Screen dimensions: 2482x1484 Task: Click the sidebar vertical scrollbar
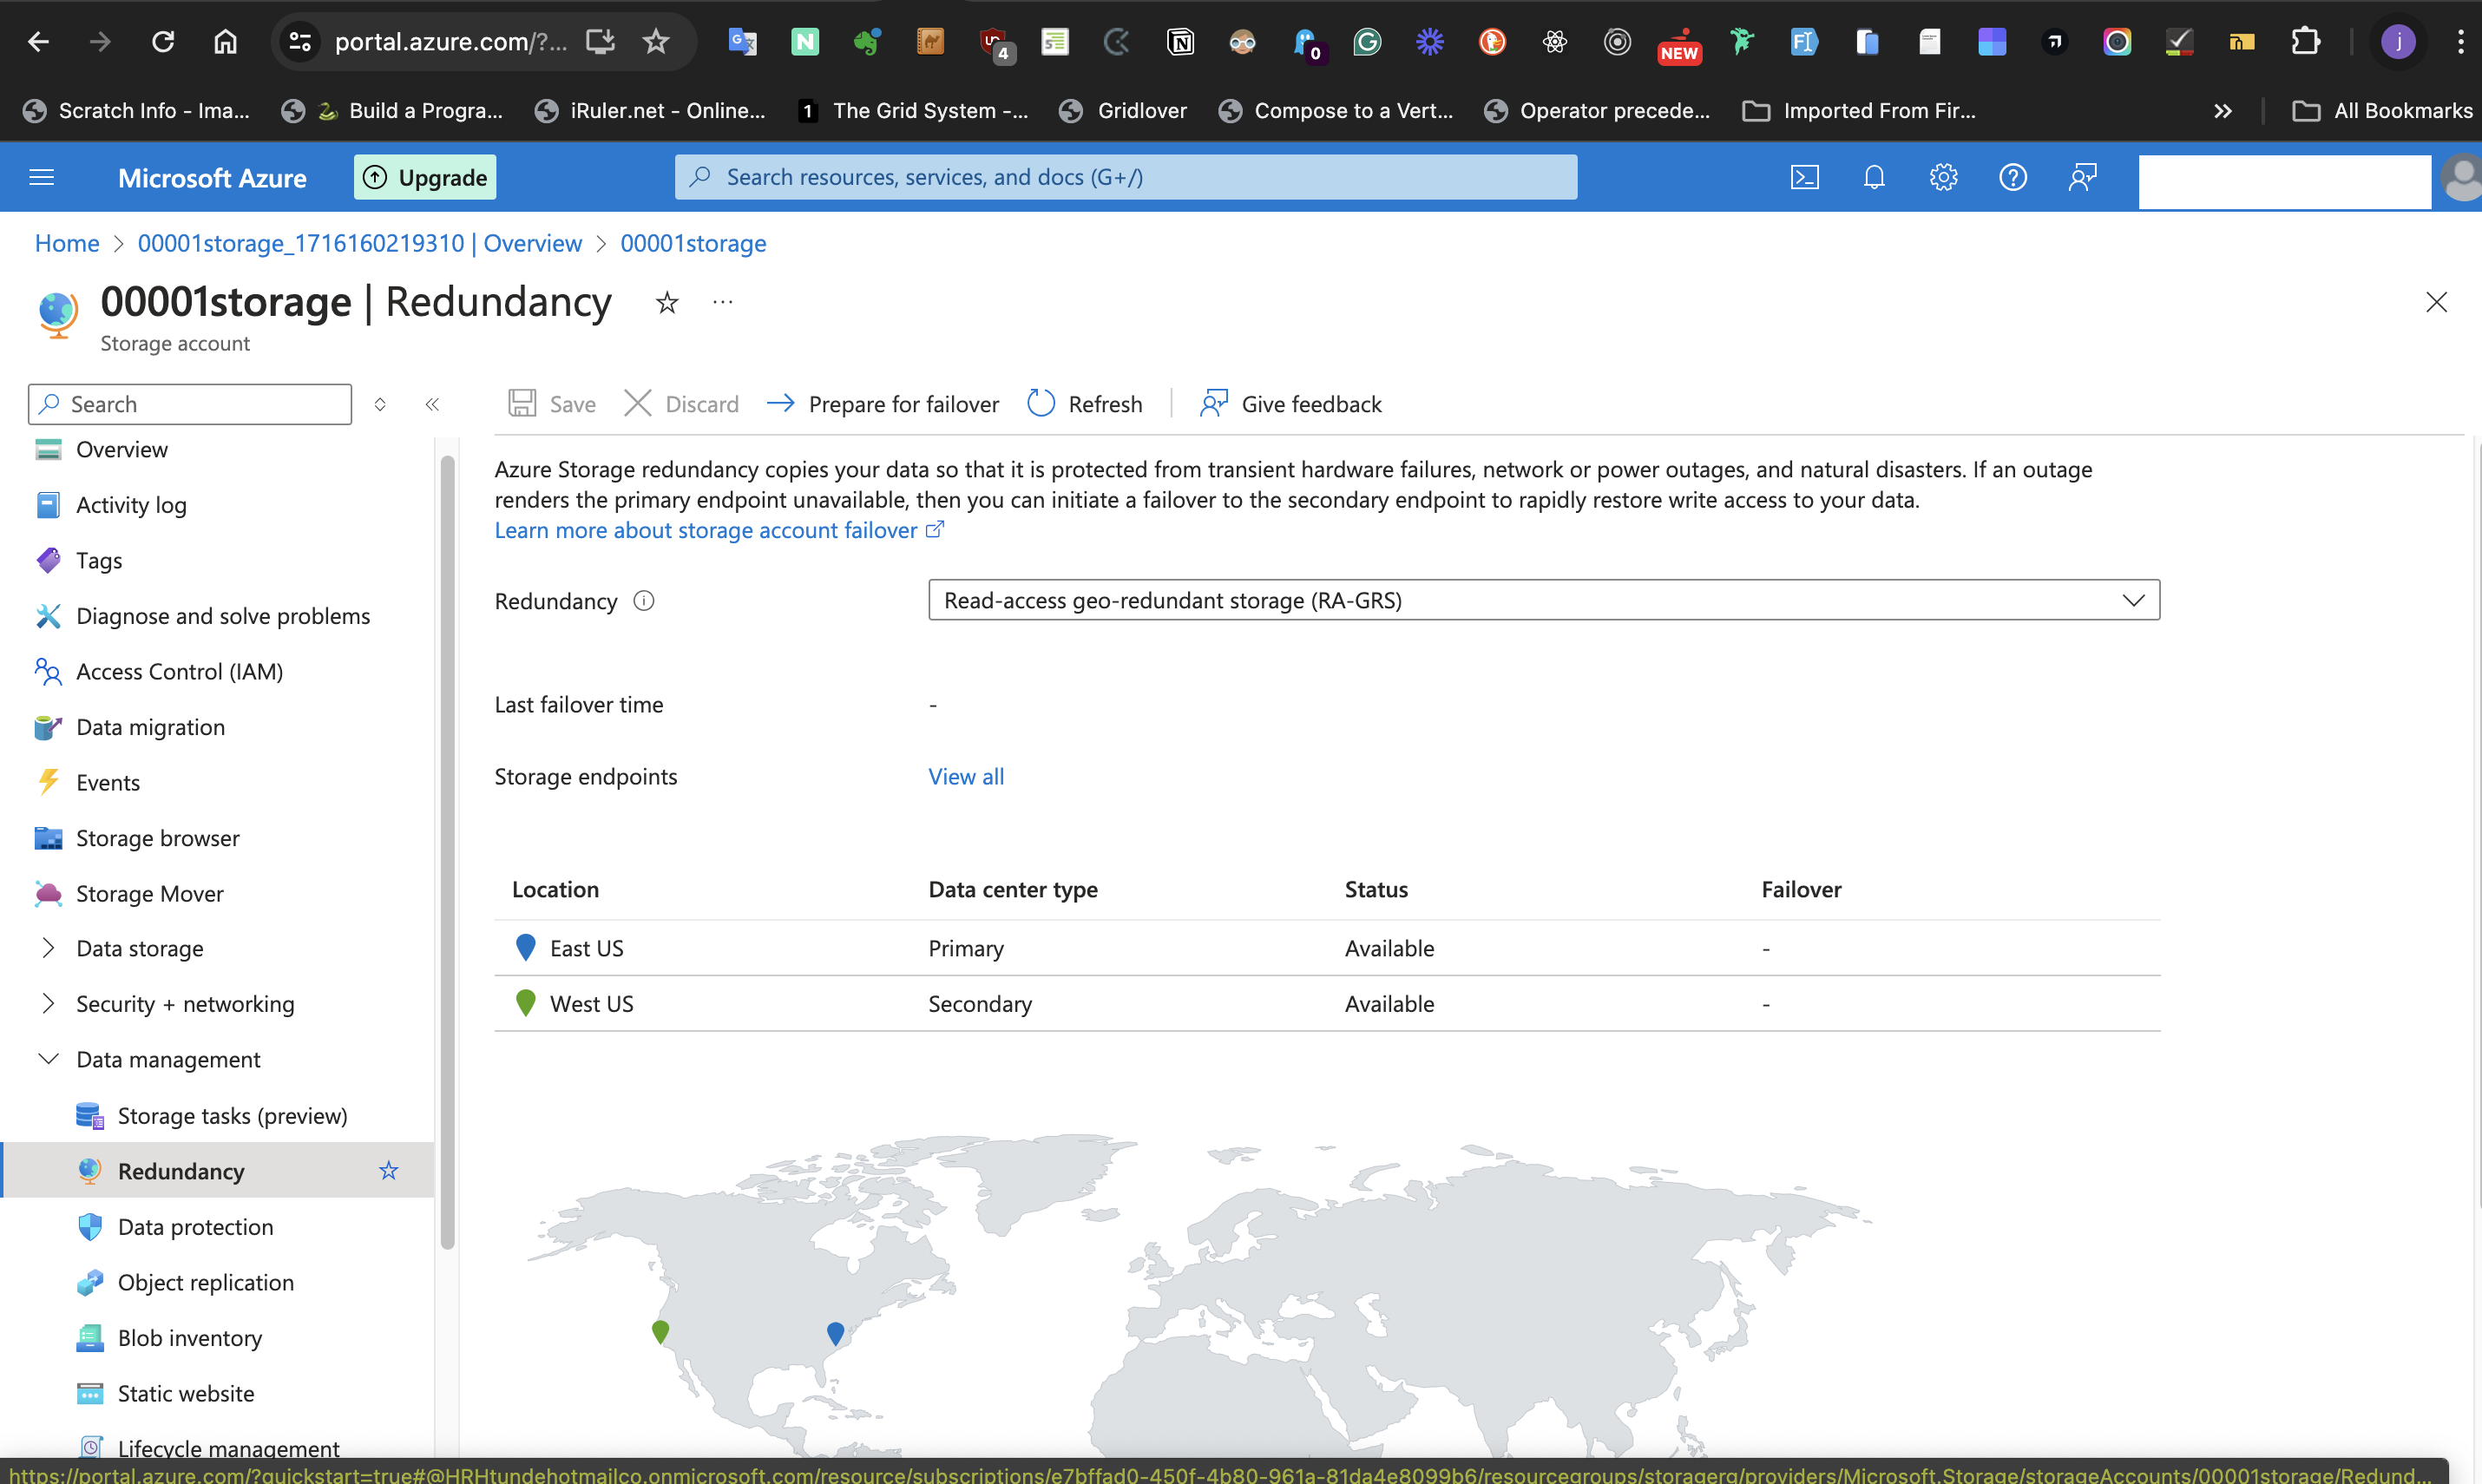click(447, 850)
